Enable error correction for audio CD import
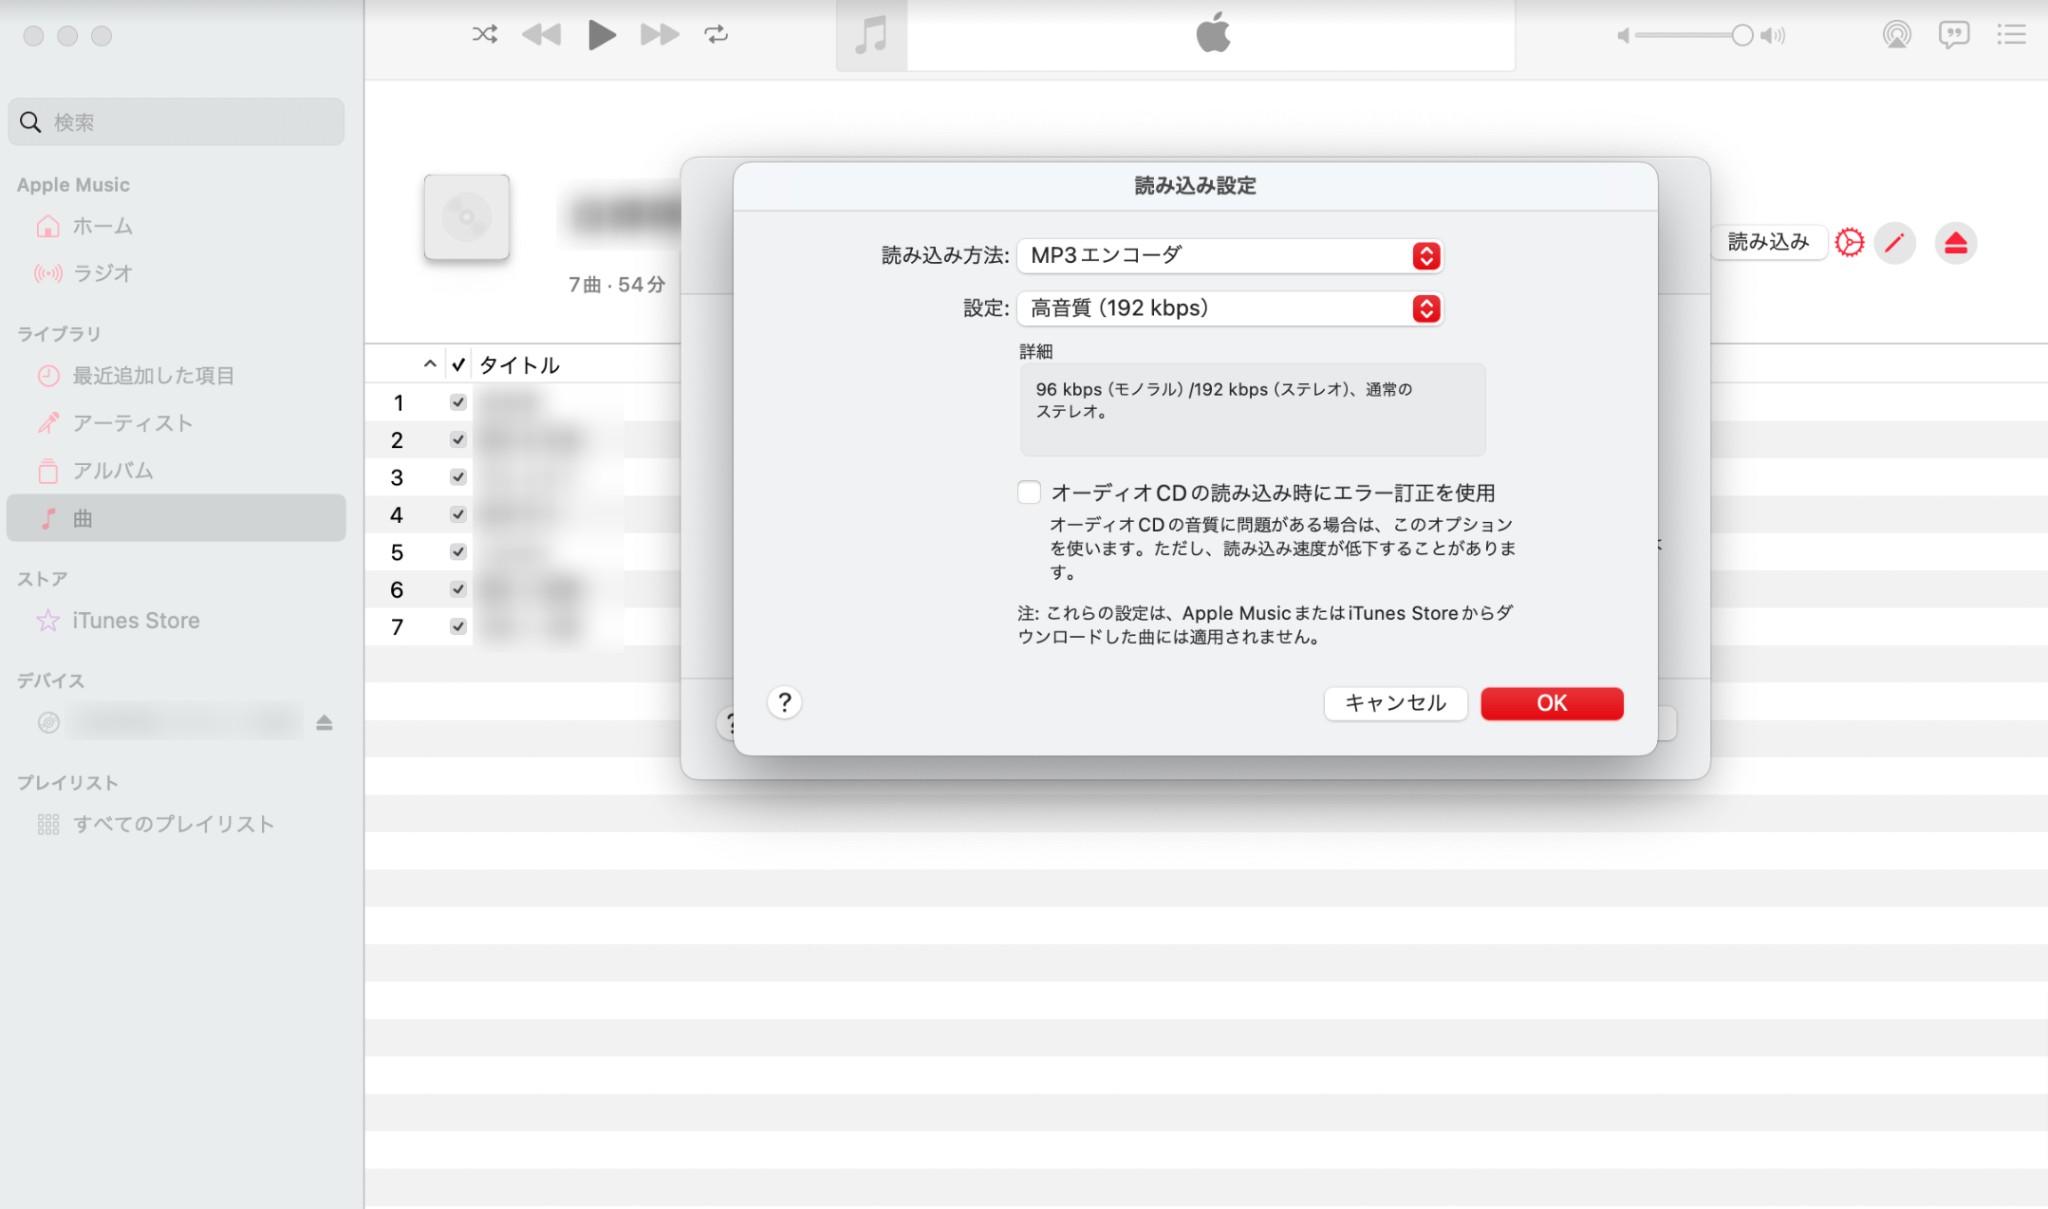The height and width of the screenshot is (1209, 2048). 1029,492
